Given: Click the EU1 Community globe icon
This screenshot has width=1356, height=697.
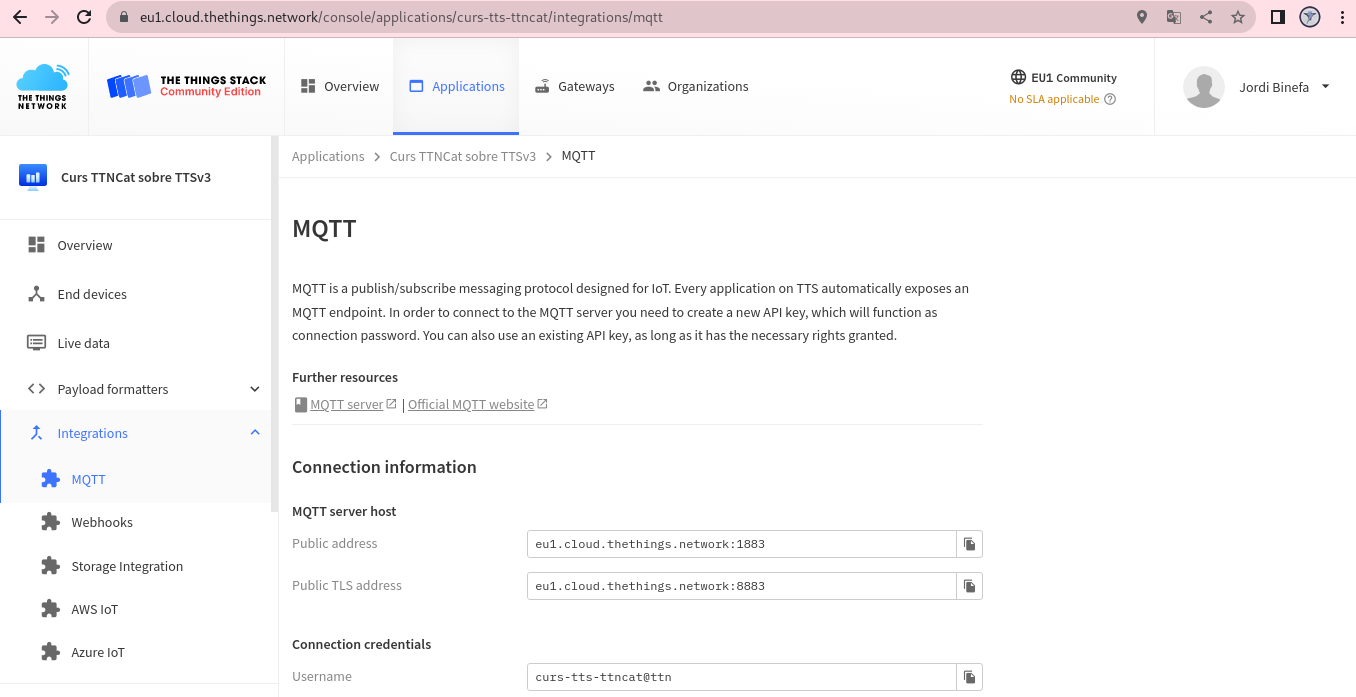Looking at the screenshot, I should [1018, 77].
